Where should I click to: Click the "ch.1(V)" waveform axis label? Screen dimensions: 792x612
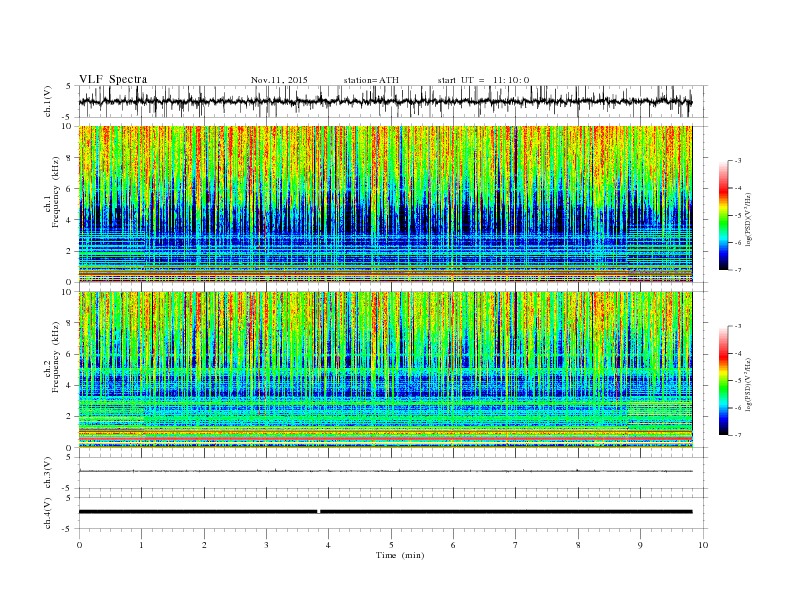click(x=48, y=101)
